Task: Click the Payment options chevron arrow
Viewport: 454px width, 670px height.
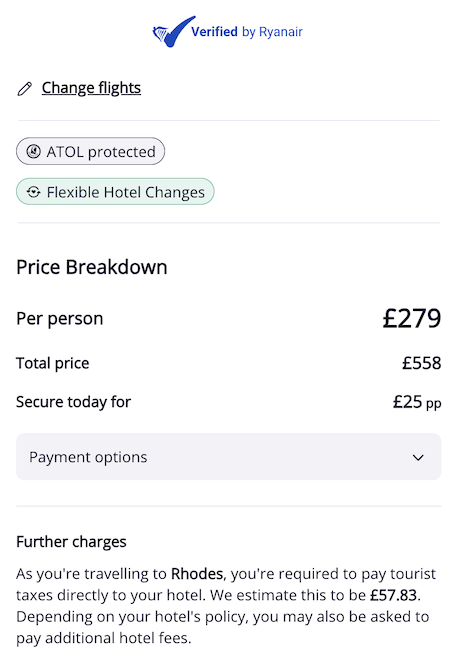Action: tap(418, 457)
